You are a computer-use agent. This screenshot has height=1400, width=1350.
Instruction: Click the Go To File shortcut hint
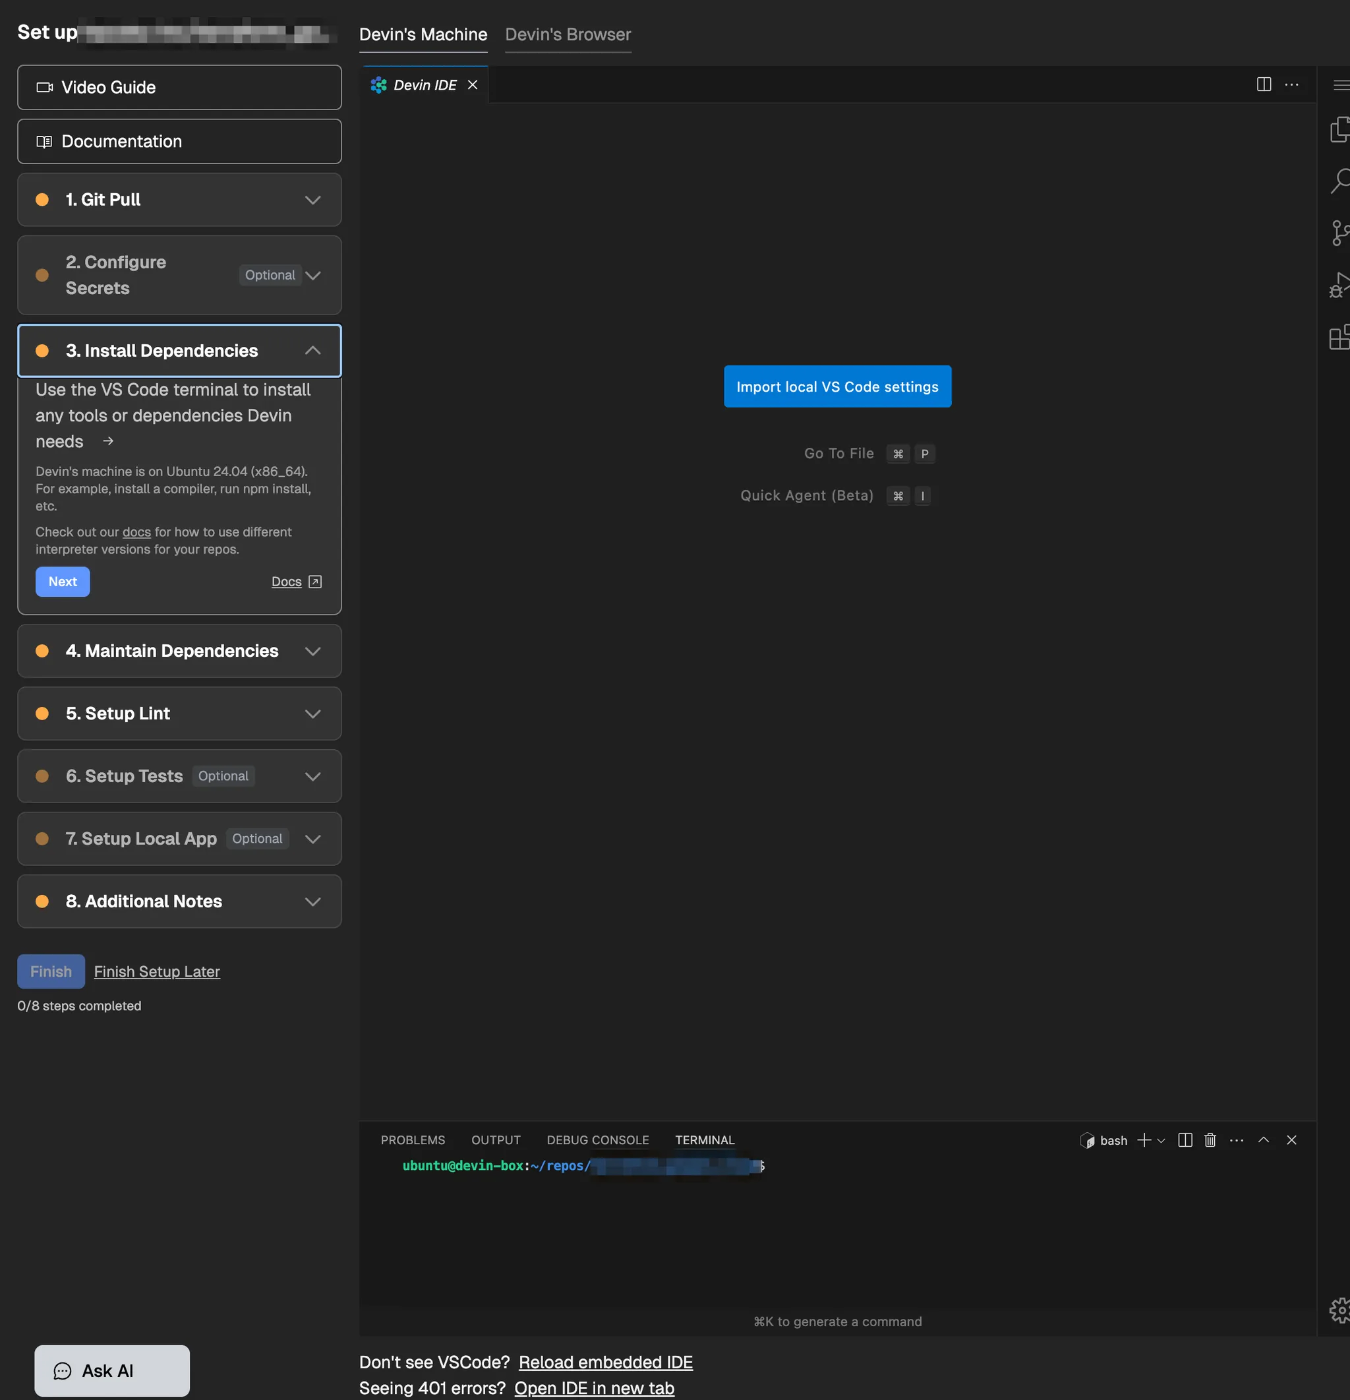(869, 454)
